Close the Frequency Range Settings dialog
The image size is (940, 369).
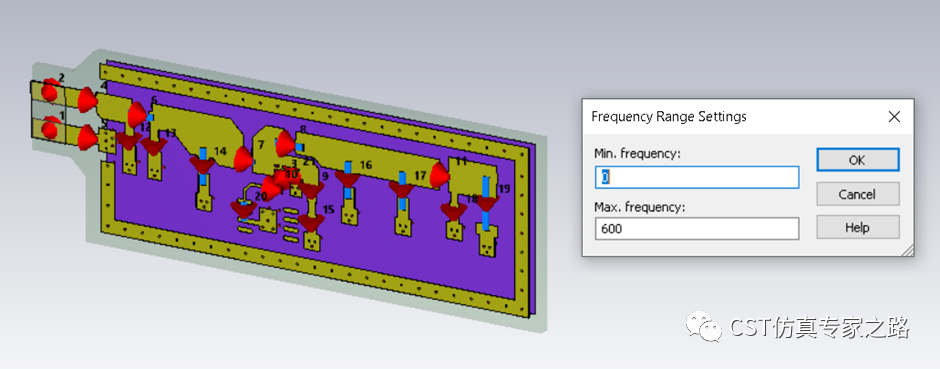point(894,117)
